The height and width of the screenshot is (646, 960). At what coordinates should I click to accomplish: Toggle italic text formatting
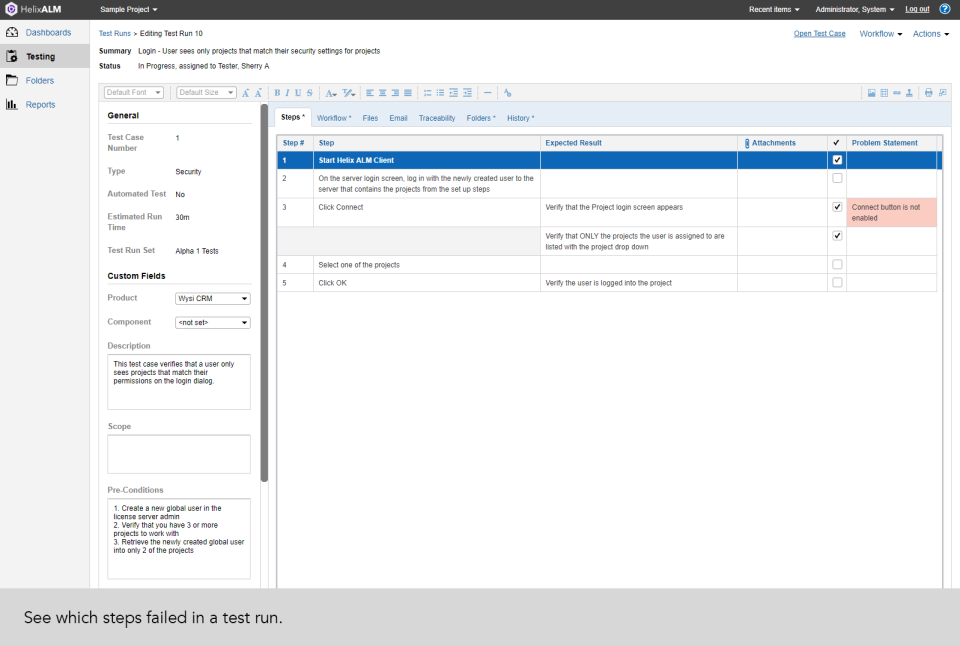point(288,92)
